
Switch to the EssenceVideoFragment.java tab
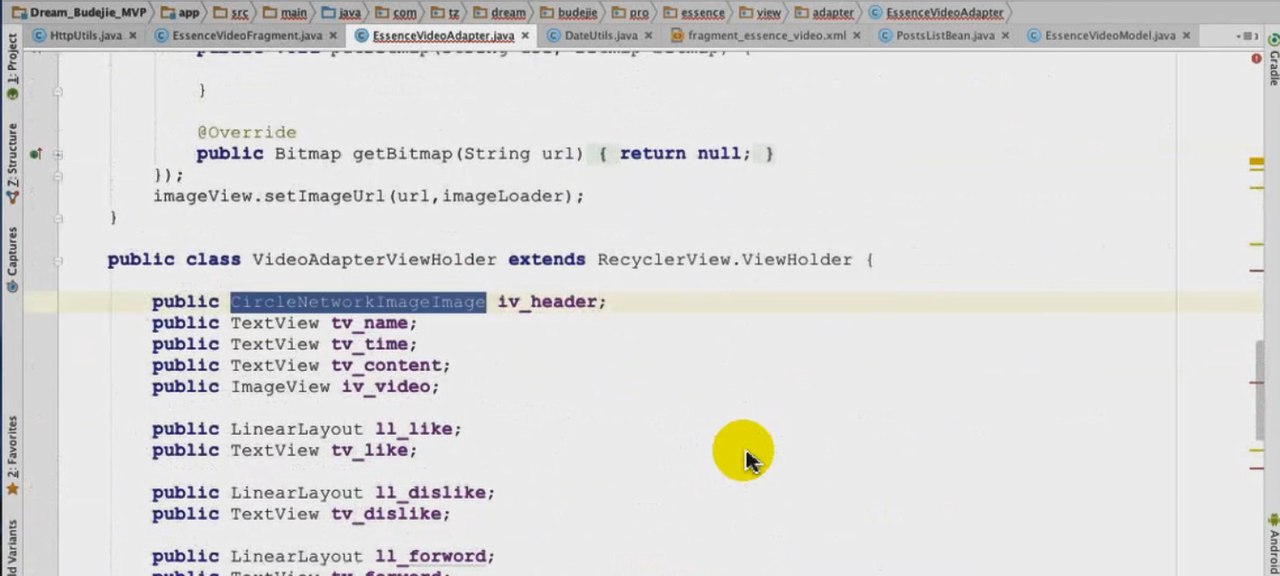point(247,35)
